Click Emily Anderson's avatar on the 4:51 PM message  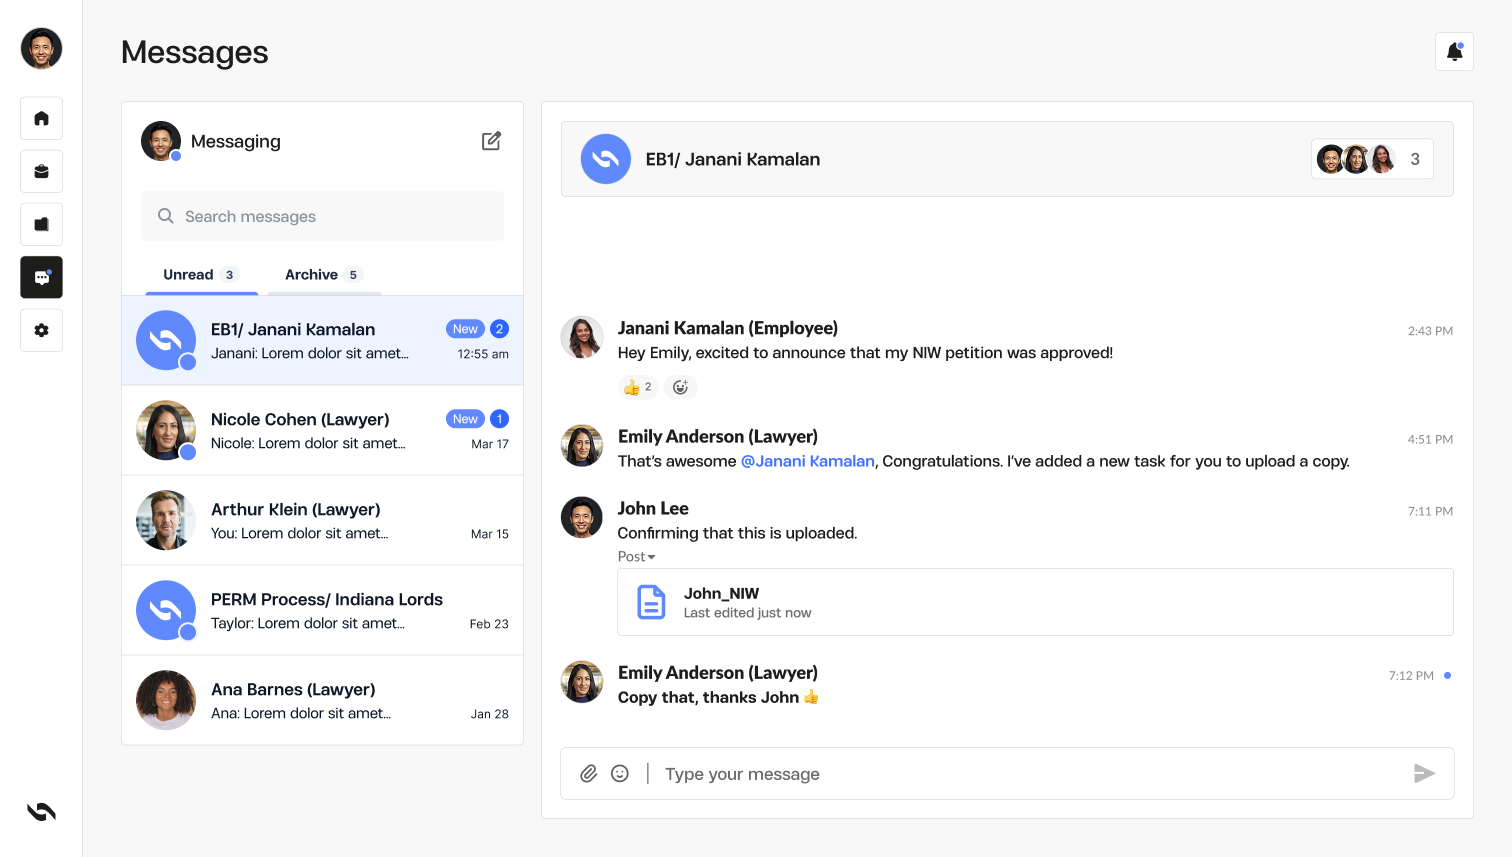coord(582,445)
